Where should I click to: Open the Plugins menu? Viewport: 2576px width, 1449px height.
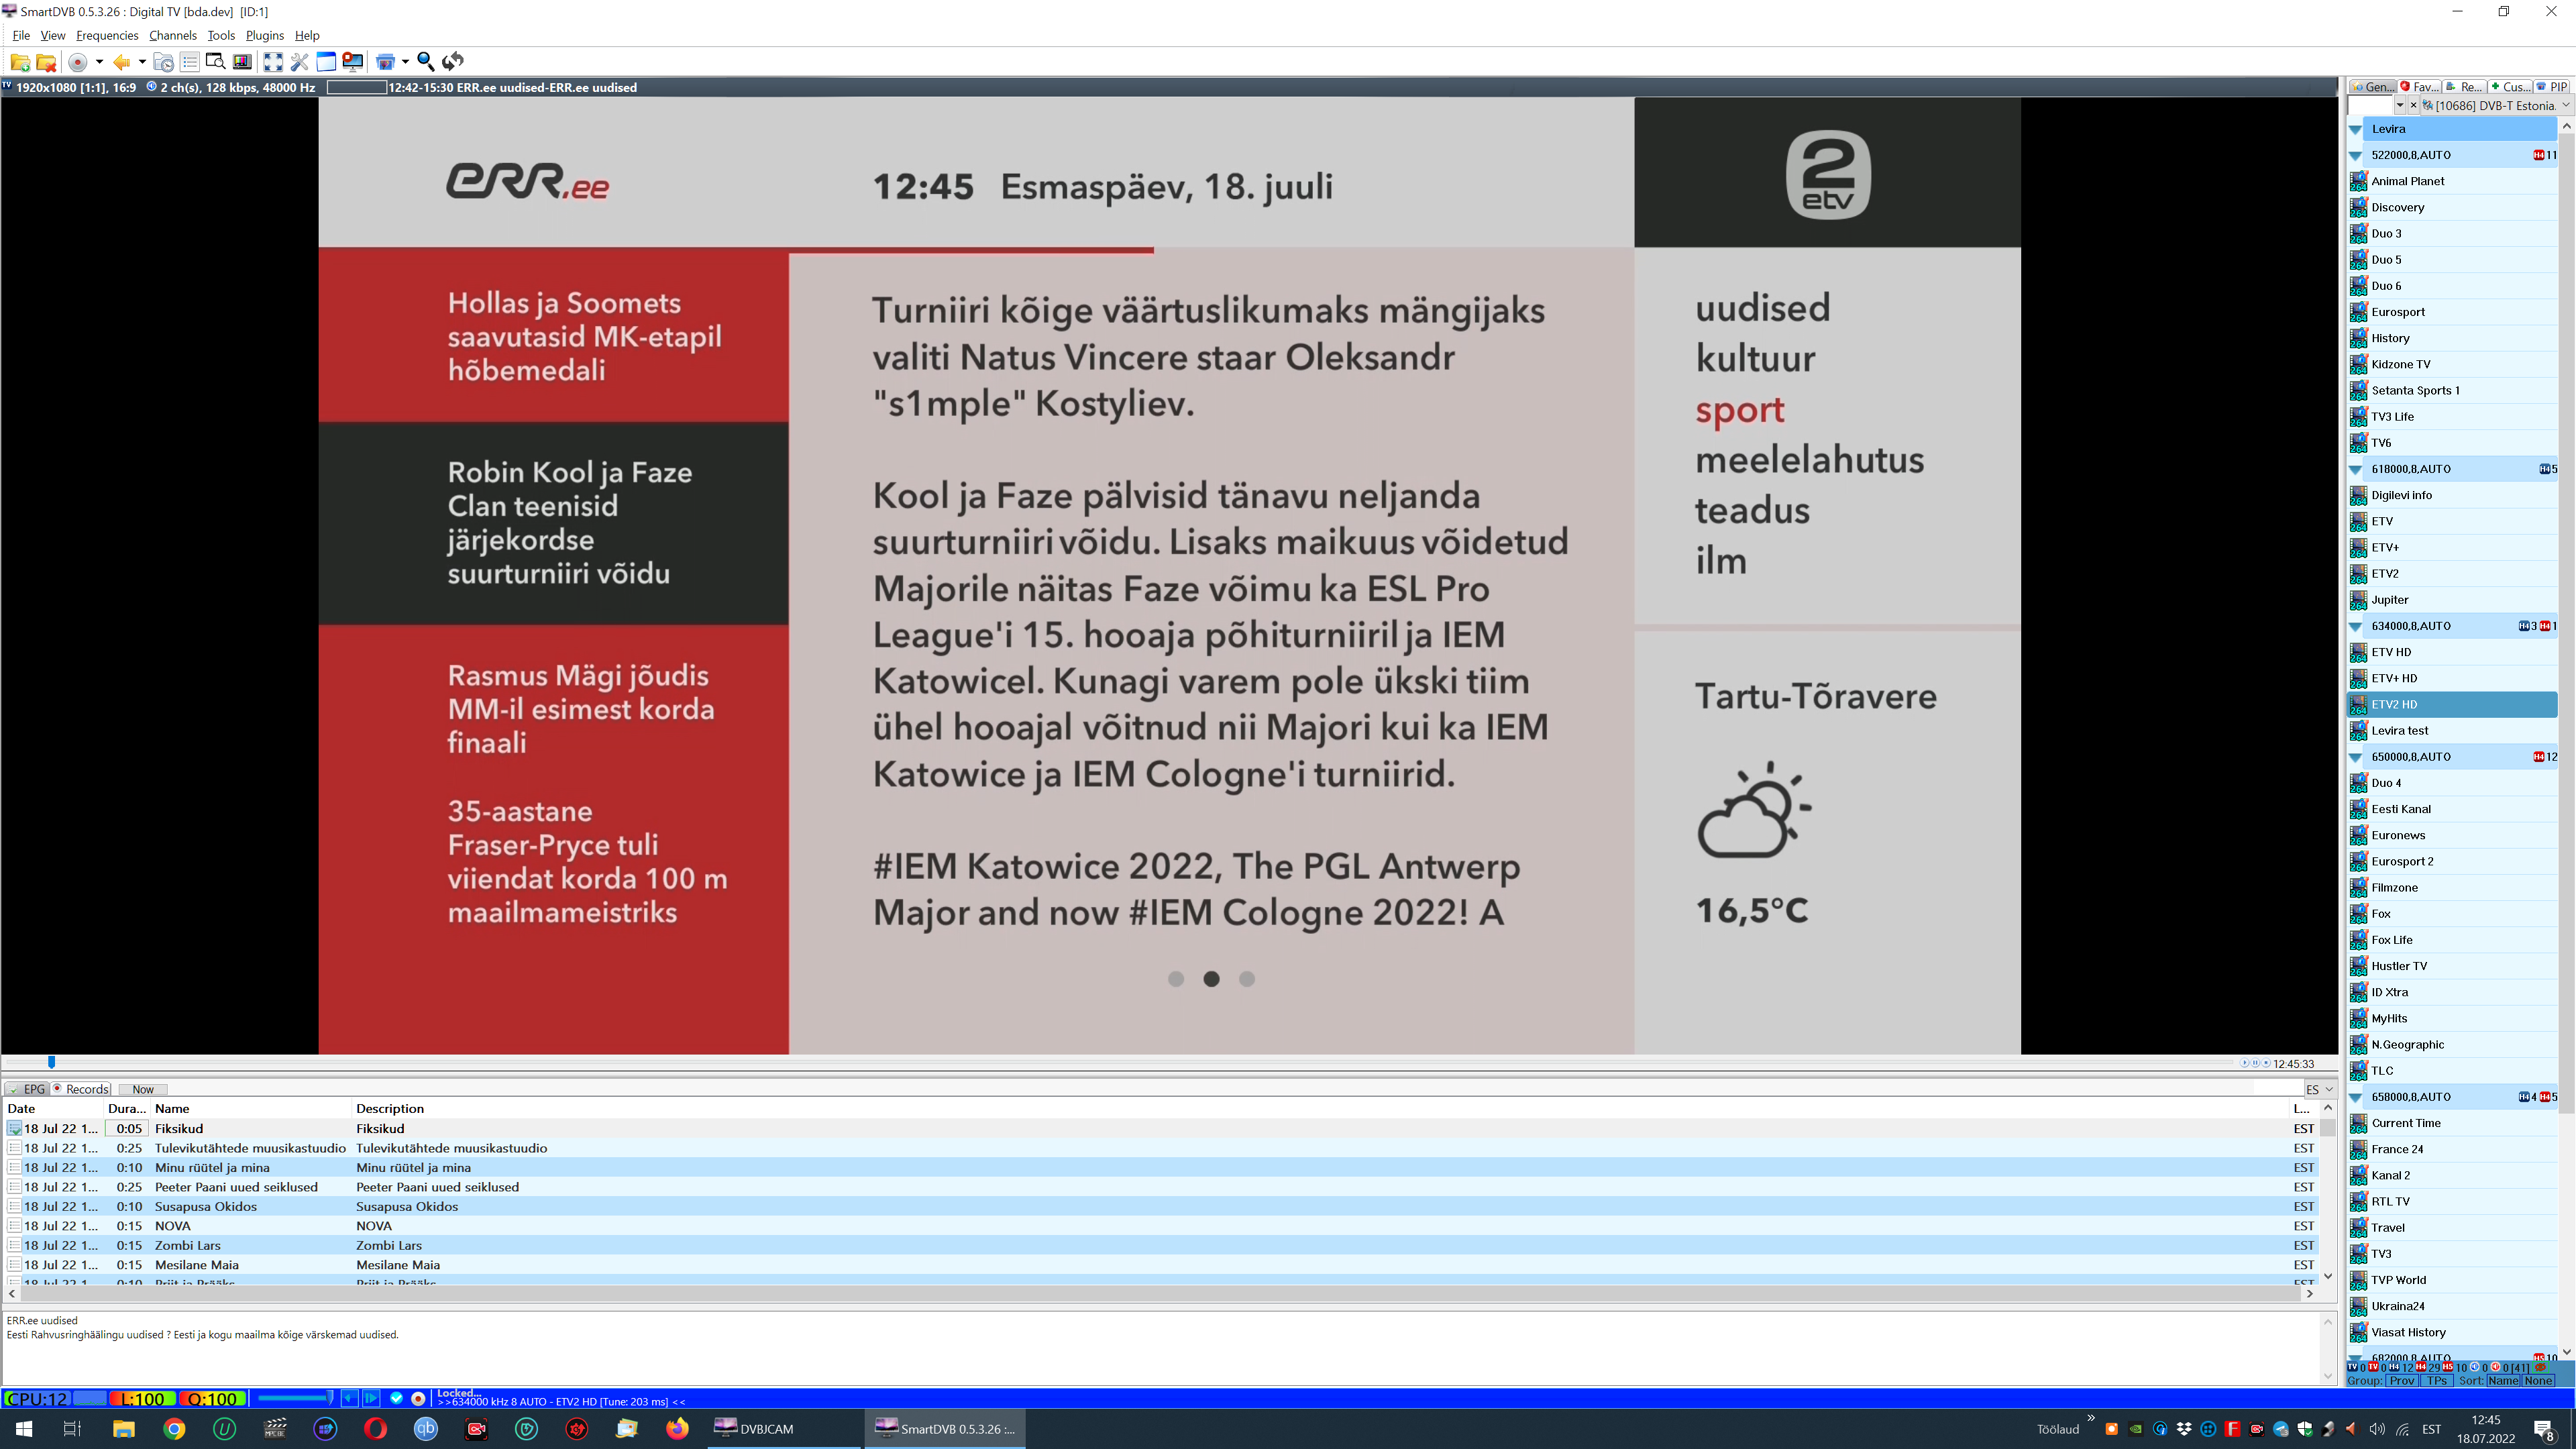coord(265,35)
